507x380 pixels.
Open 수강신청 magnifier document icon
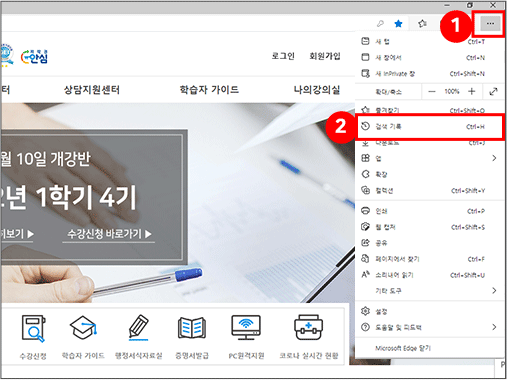[33, 329]
